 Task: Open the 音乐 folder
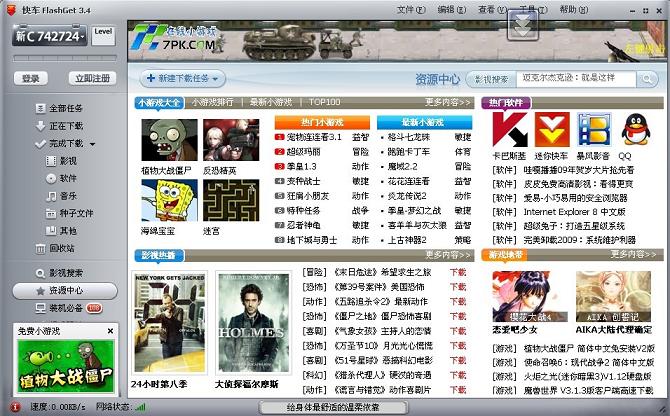[x=62, y=196]
